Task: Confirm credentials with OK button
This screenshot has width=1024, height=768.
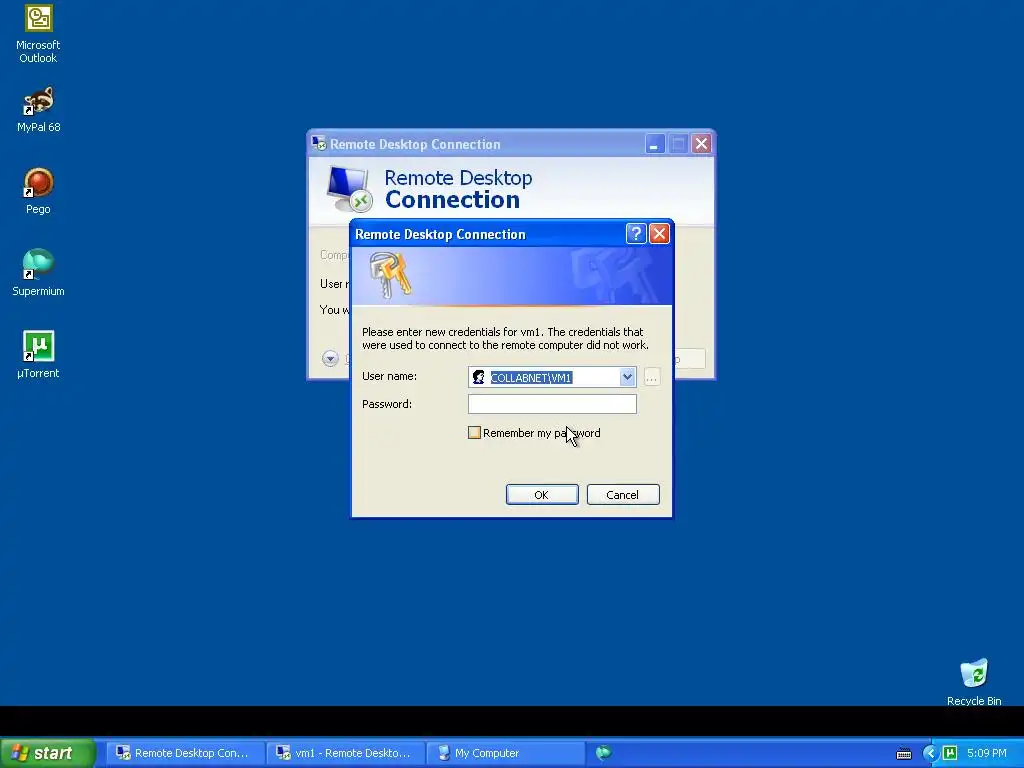Action: click(542, 494)
